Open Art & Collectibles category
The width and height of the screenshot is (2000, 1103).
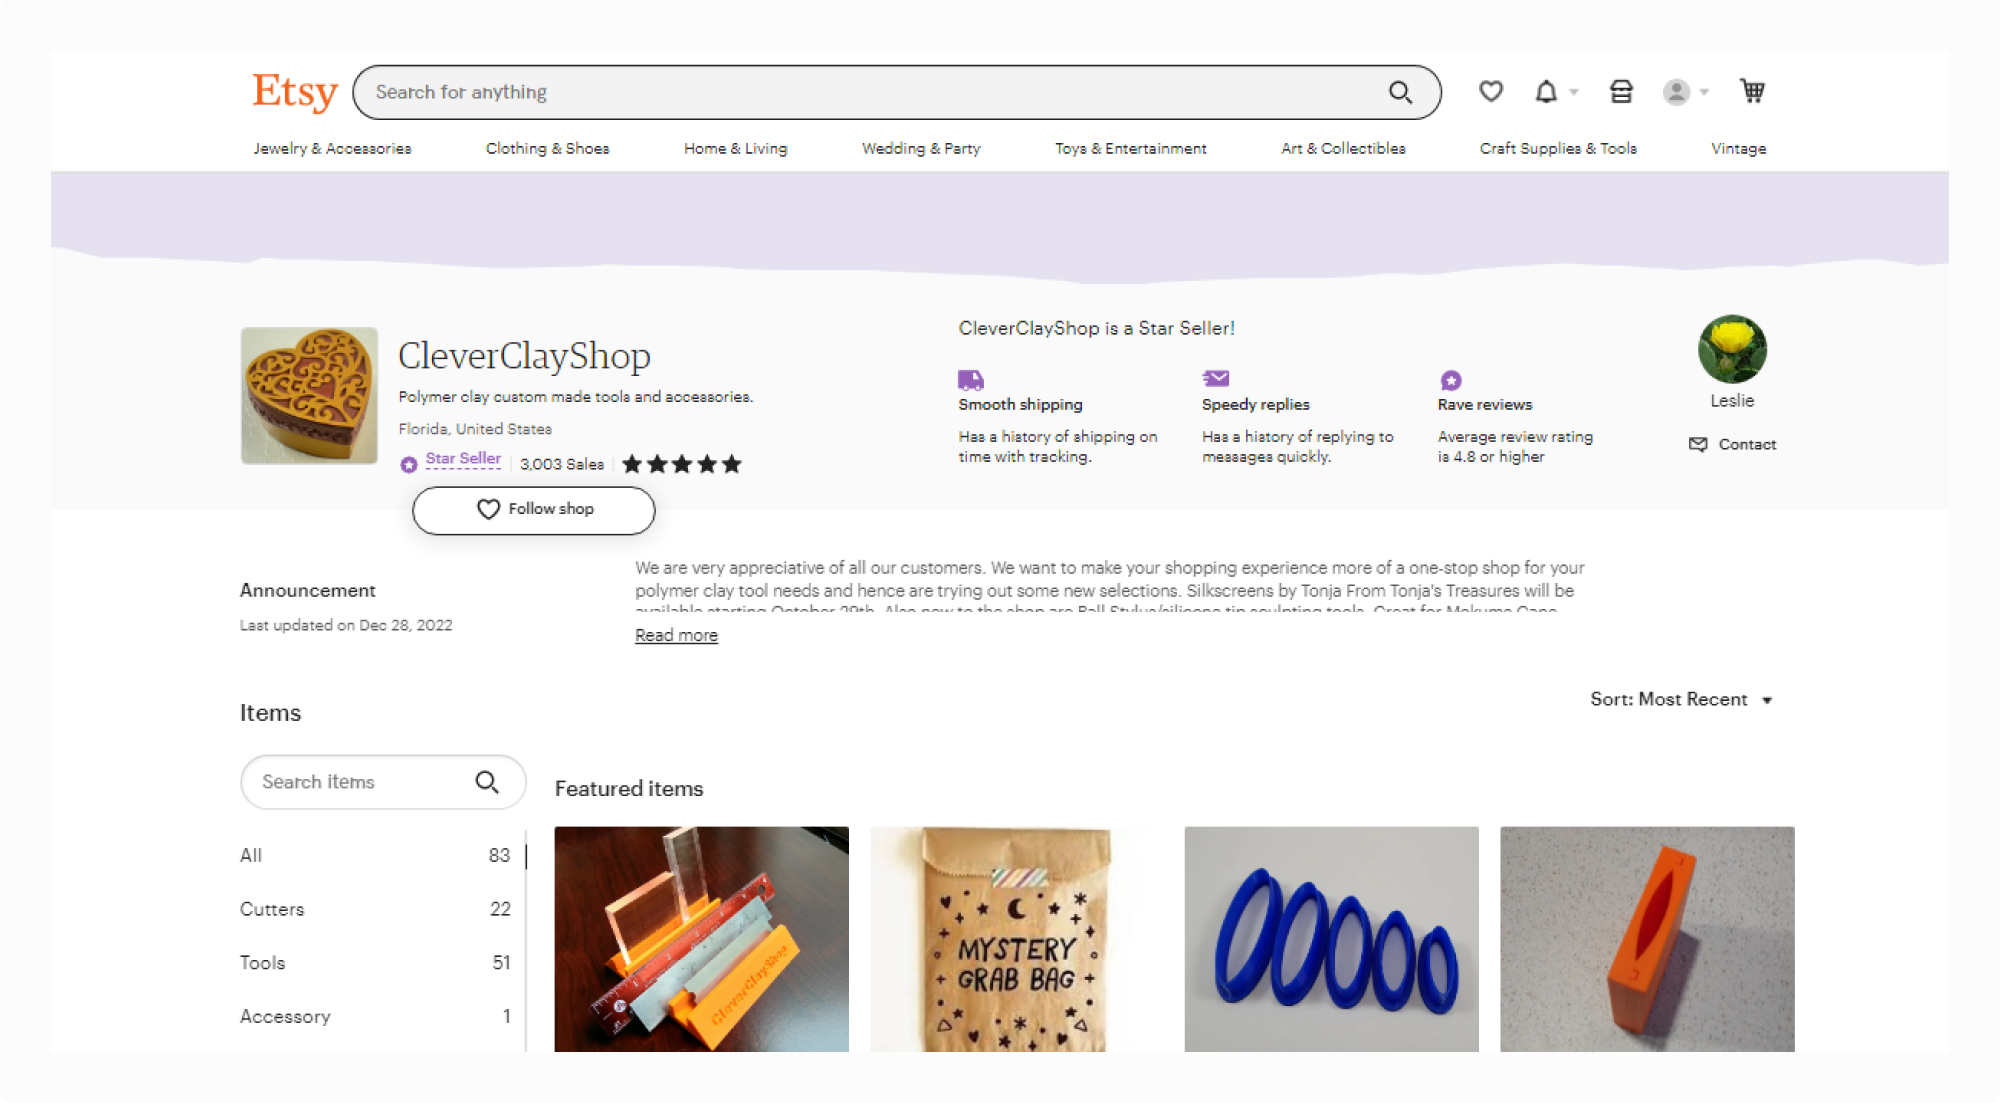pos(1343,148)
